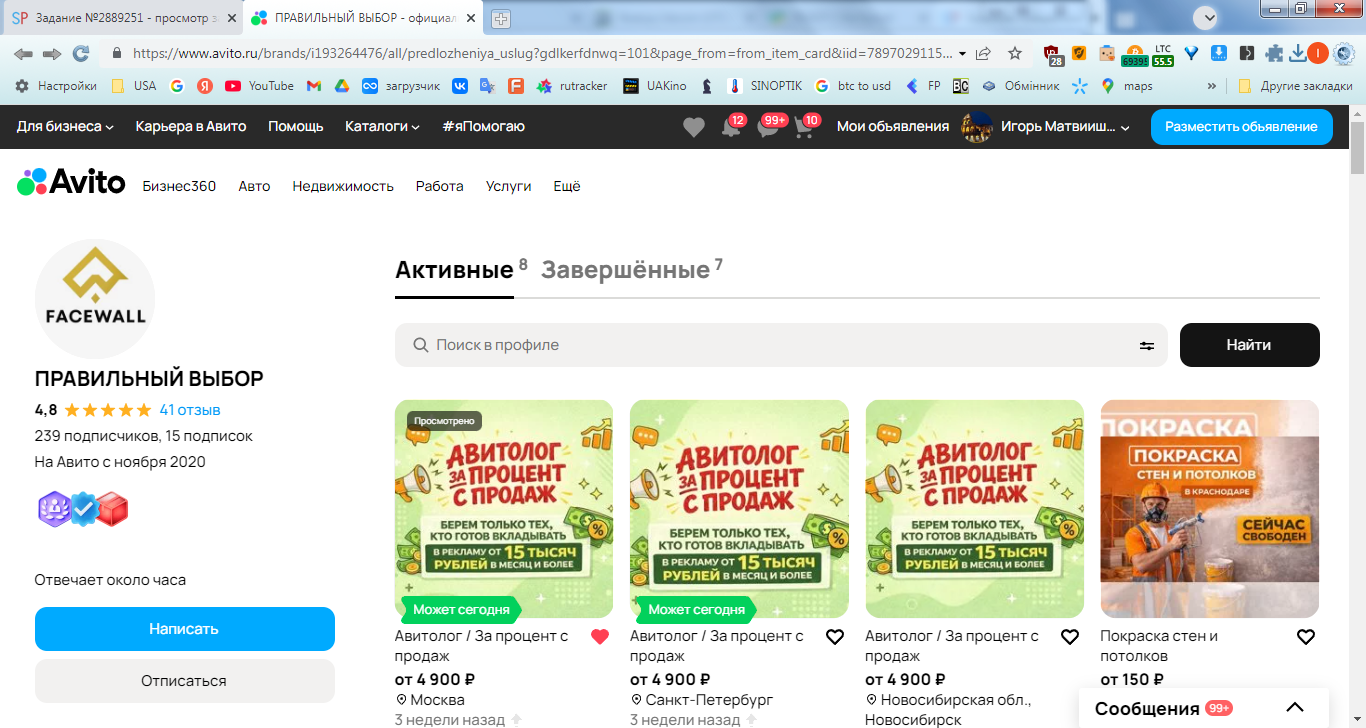Viewport: 1366px width, 728px height.
Task: Switch to Задание №2889251 browser tab
Action: click(x=122, y=18)
